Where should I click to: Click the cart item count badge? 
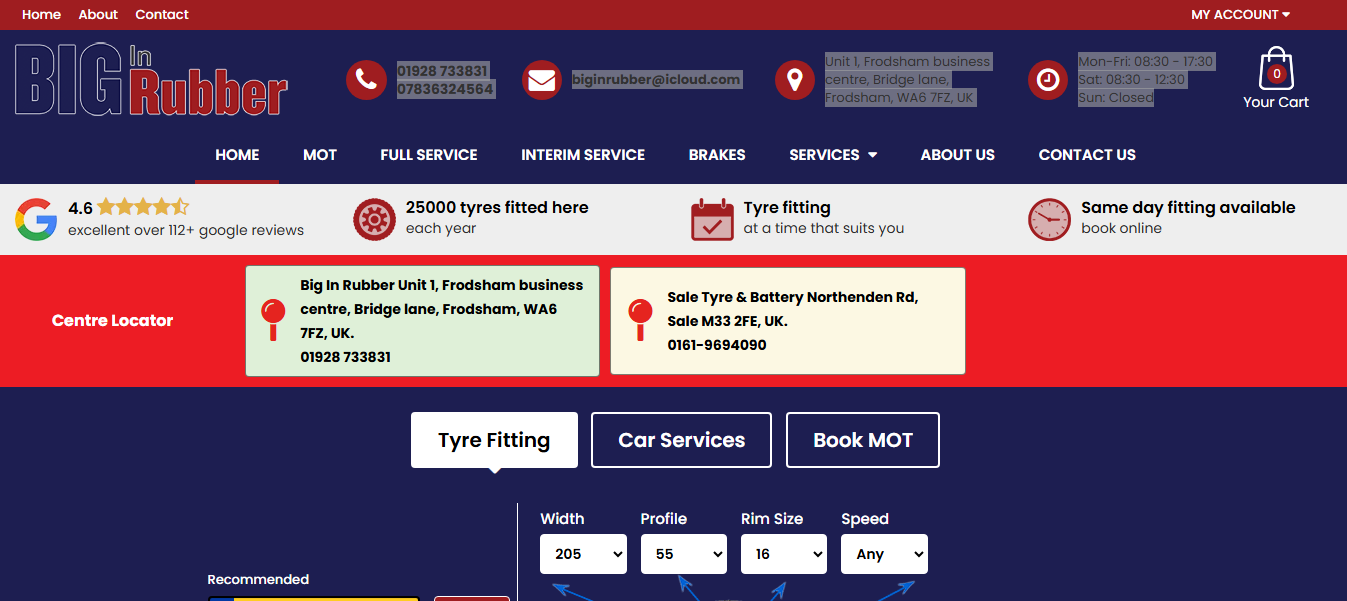[x=1277, y=73]
